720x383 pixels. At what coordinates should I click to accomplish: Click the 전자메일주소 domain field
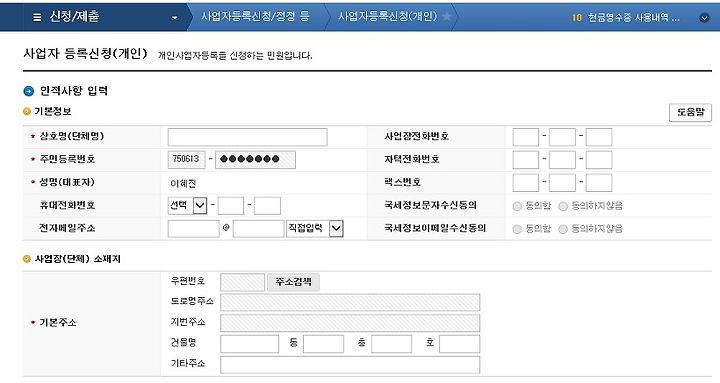coord(258,229)
